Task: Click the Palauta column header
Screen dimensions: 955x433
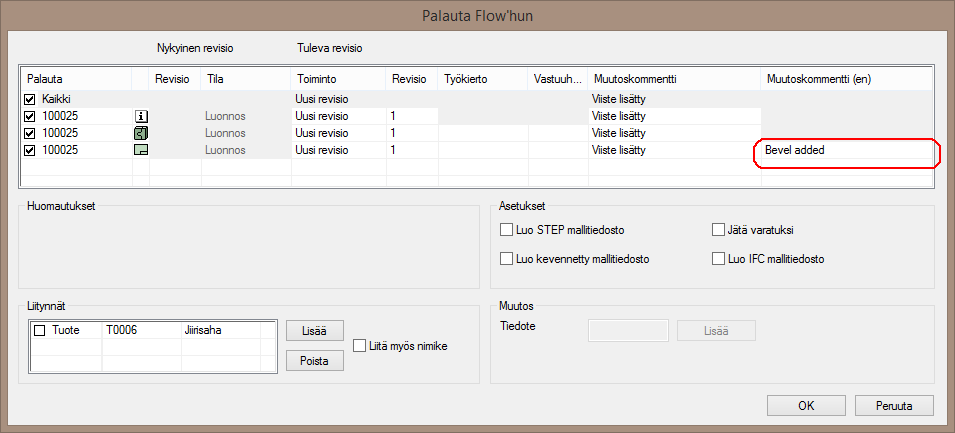Action: click(x=75, y=79)
